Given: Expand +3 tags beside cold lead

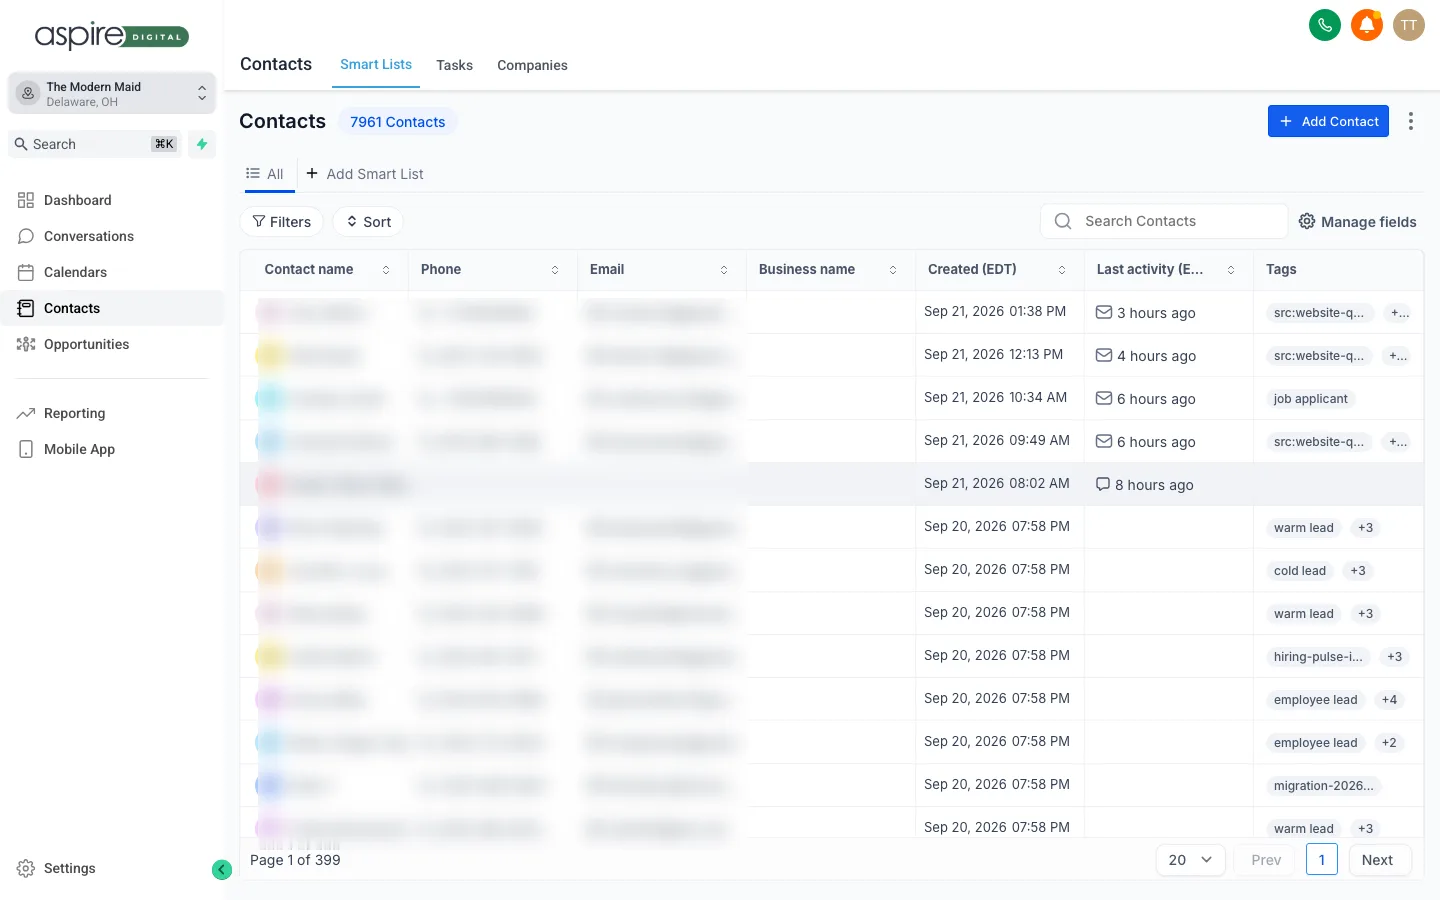Looking at the screenshot, I should pyautogui.click(x=1358, y=570).
